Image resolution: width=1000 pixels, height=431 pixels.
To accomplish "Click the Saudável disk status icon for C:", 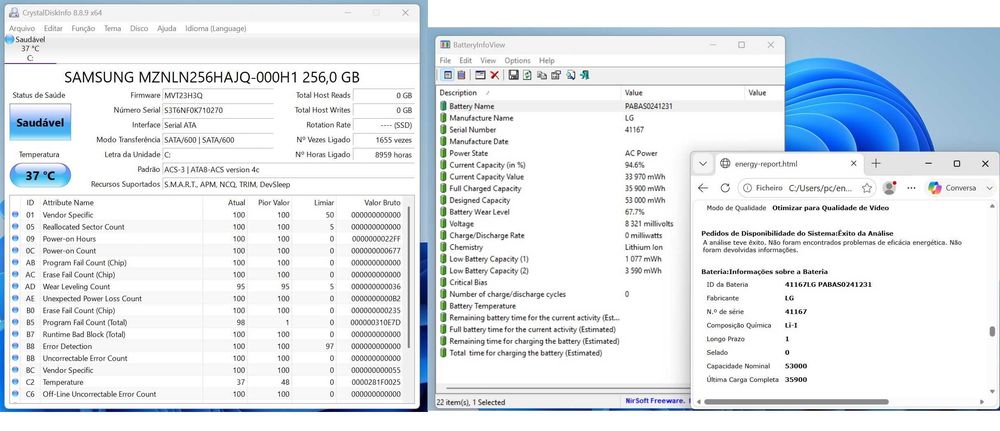I will [x=9, y=40].
